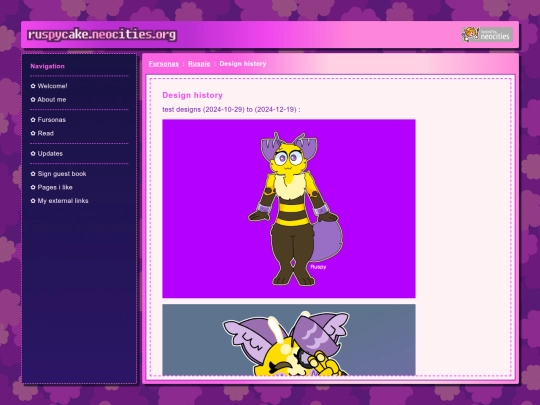
Task: Click the Design history breadcrumb text
Action: pyautogui.click(x=243, y=64)
